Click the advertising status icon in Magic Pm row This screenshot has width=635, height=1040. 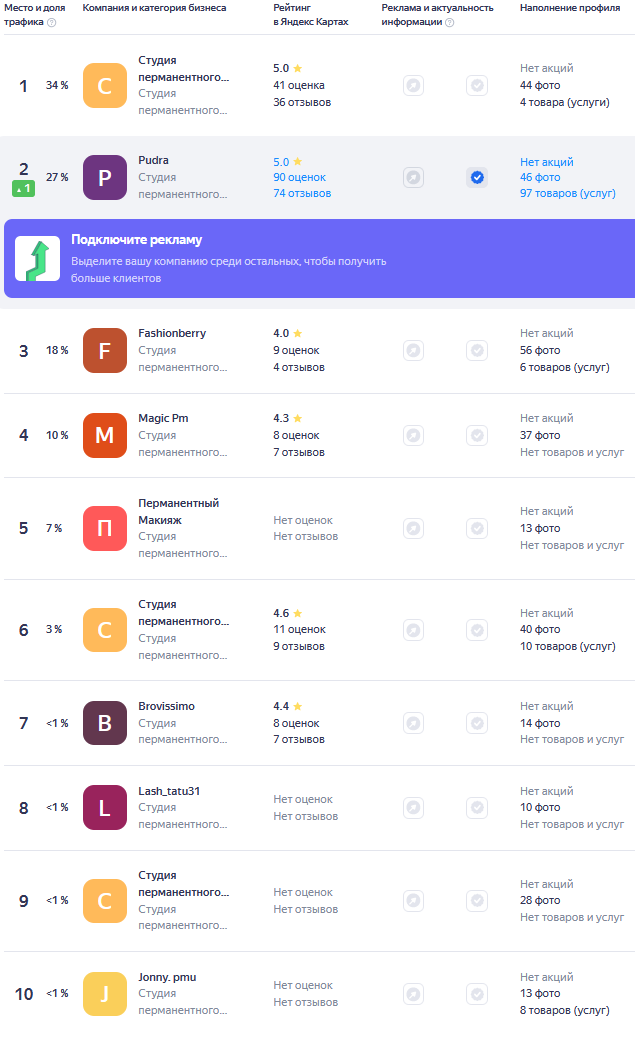tap(413, 435)
